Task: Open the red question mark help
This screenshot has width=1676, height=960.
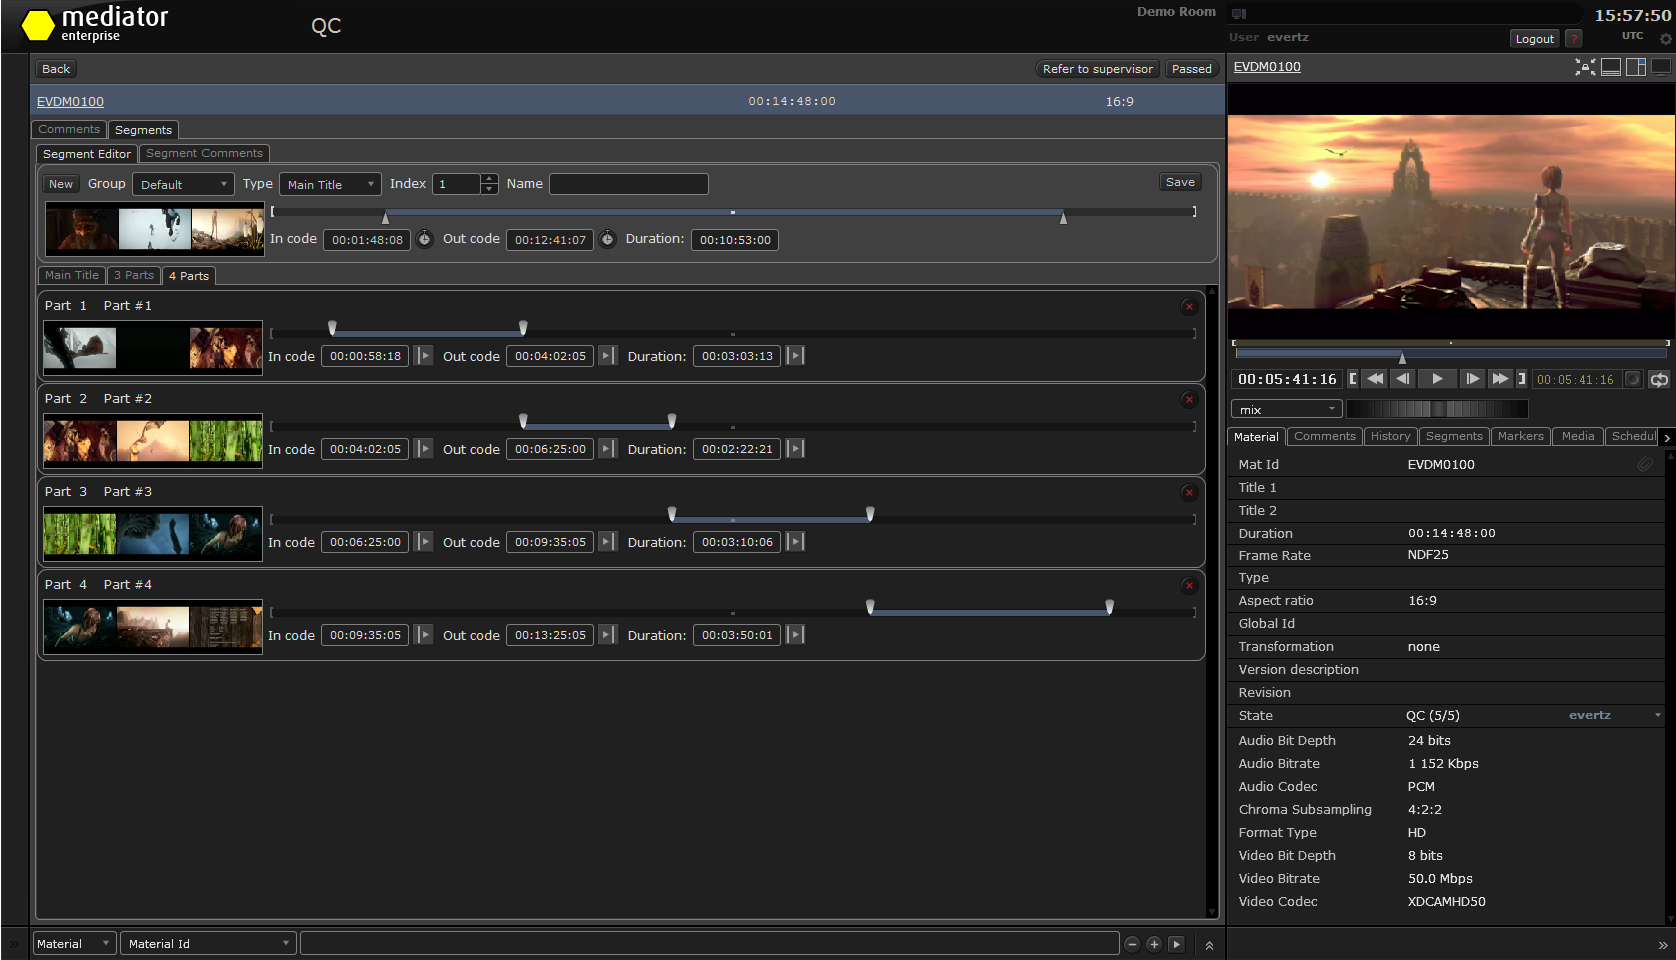Action: point(1574,39)
